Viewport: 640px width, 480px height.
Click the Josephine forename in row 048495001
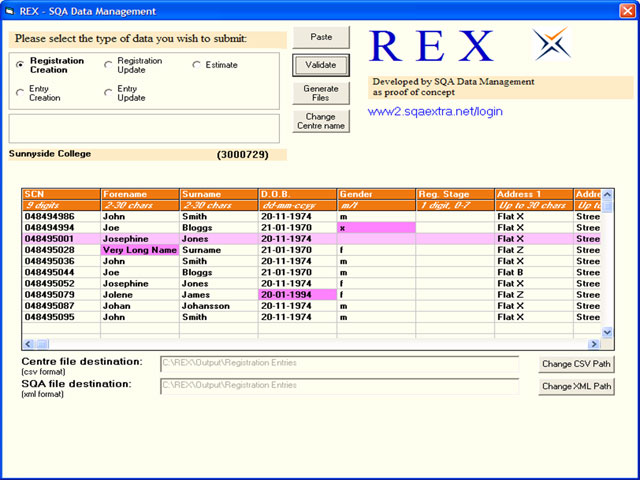(x=140, y=239)
